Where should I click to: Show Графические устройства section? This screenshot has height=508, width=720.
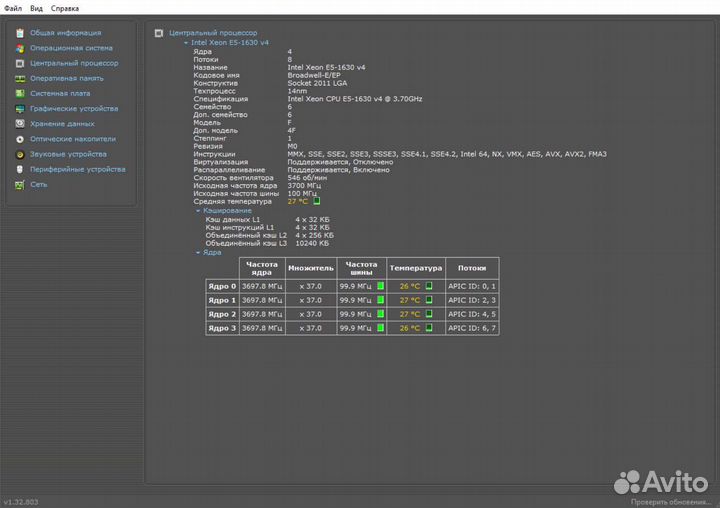pyautogui.click(x=74, y=108)
